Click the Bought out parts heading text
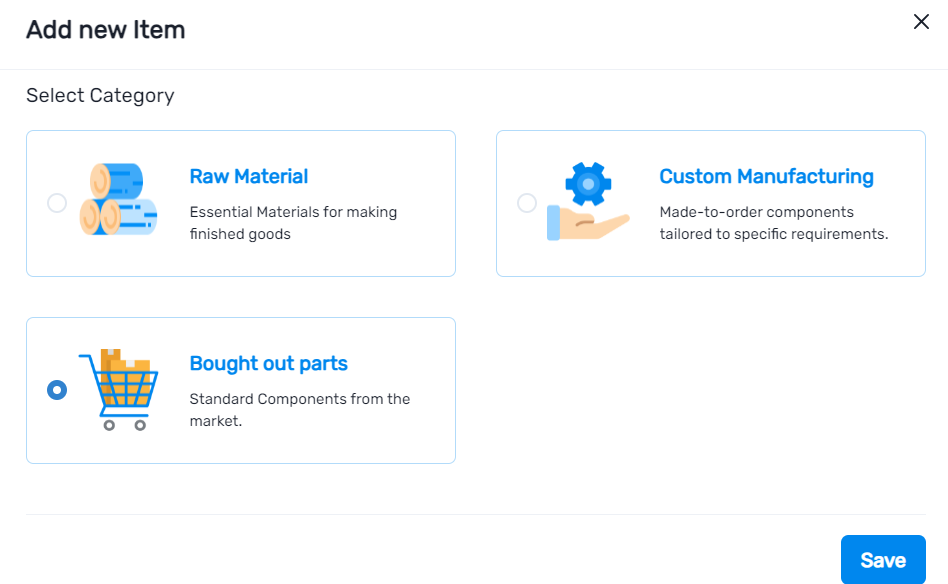Image resolution: width=948 pixels, height=584 pixels. pyautogui.click(x=268, y=363)
